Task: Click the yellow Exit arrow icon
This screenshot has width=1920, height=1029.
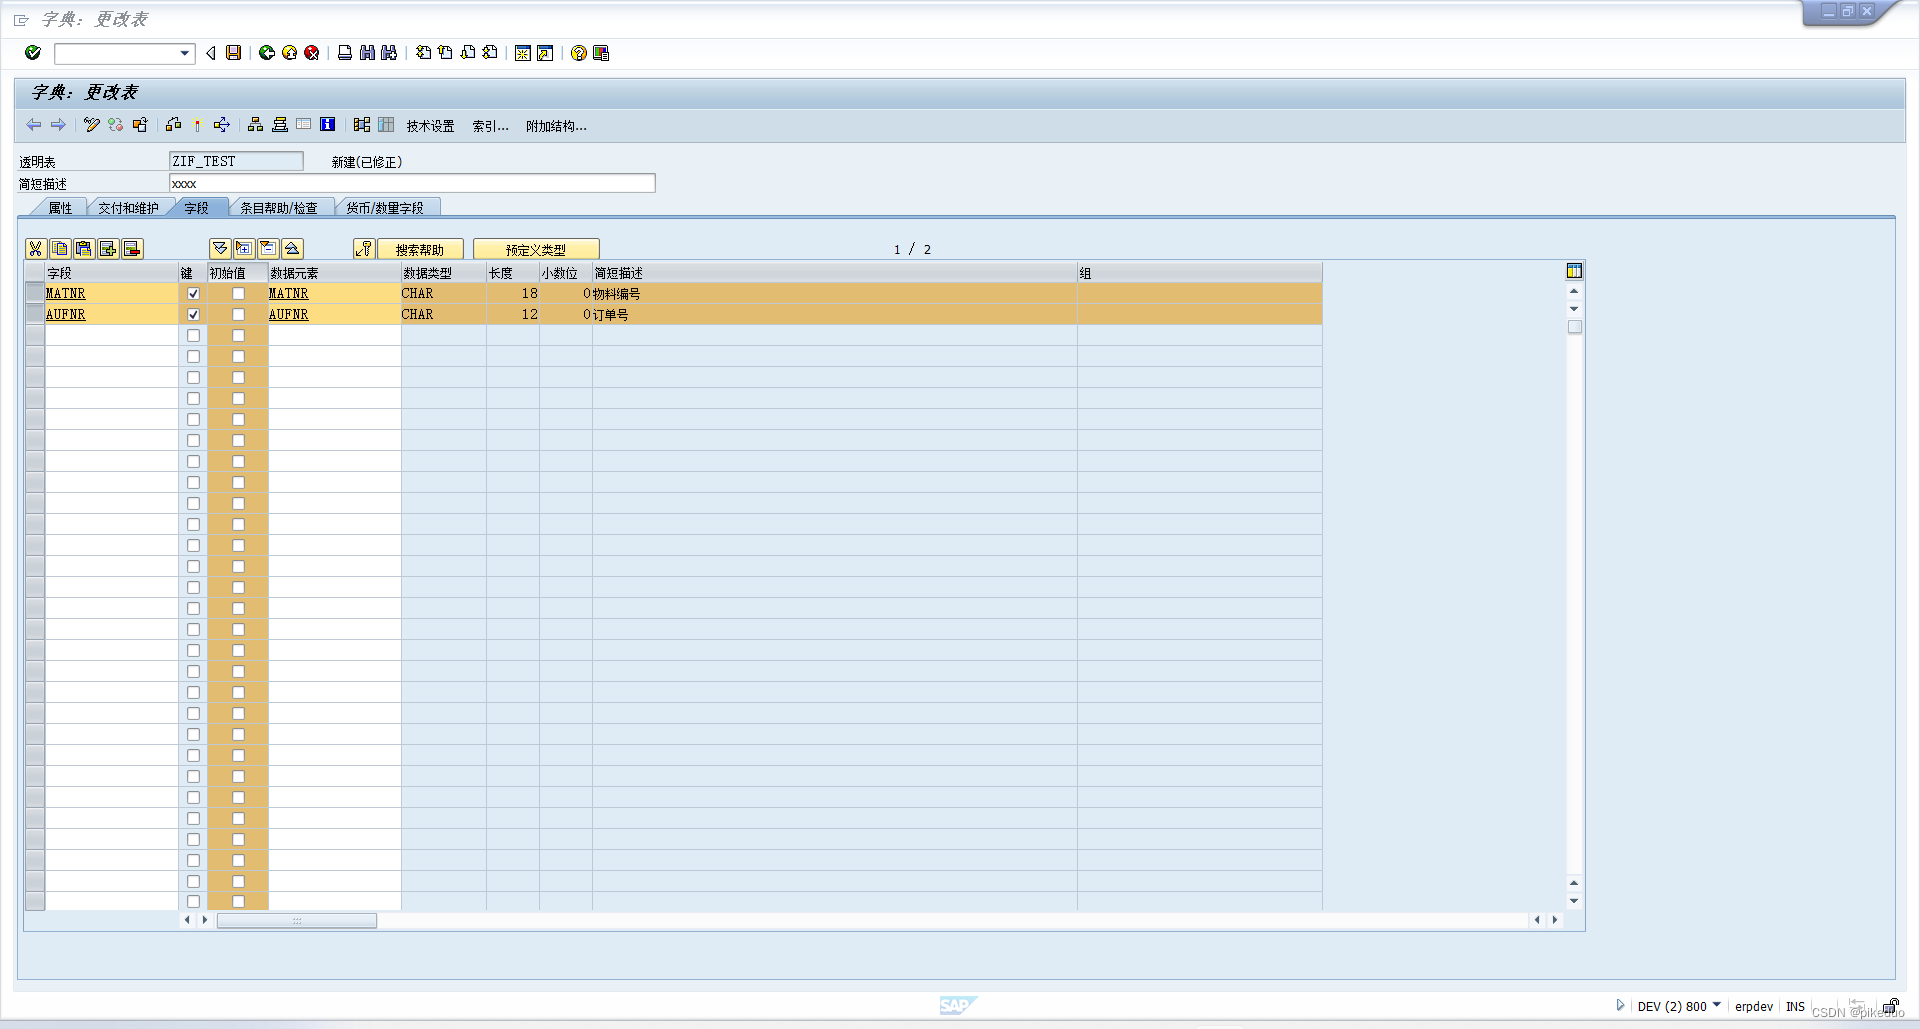Action: pyautogui.click(x=289, y=53)
